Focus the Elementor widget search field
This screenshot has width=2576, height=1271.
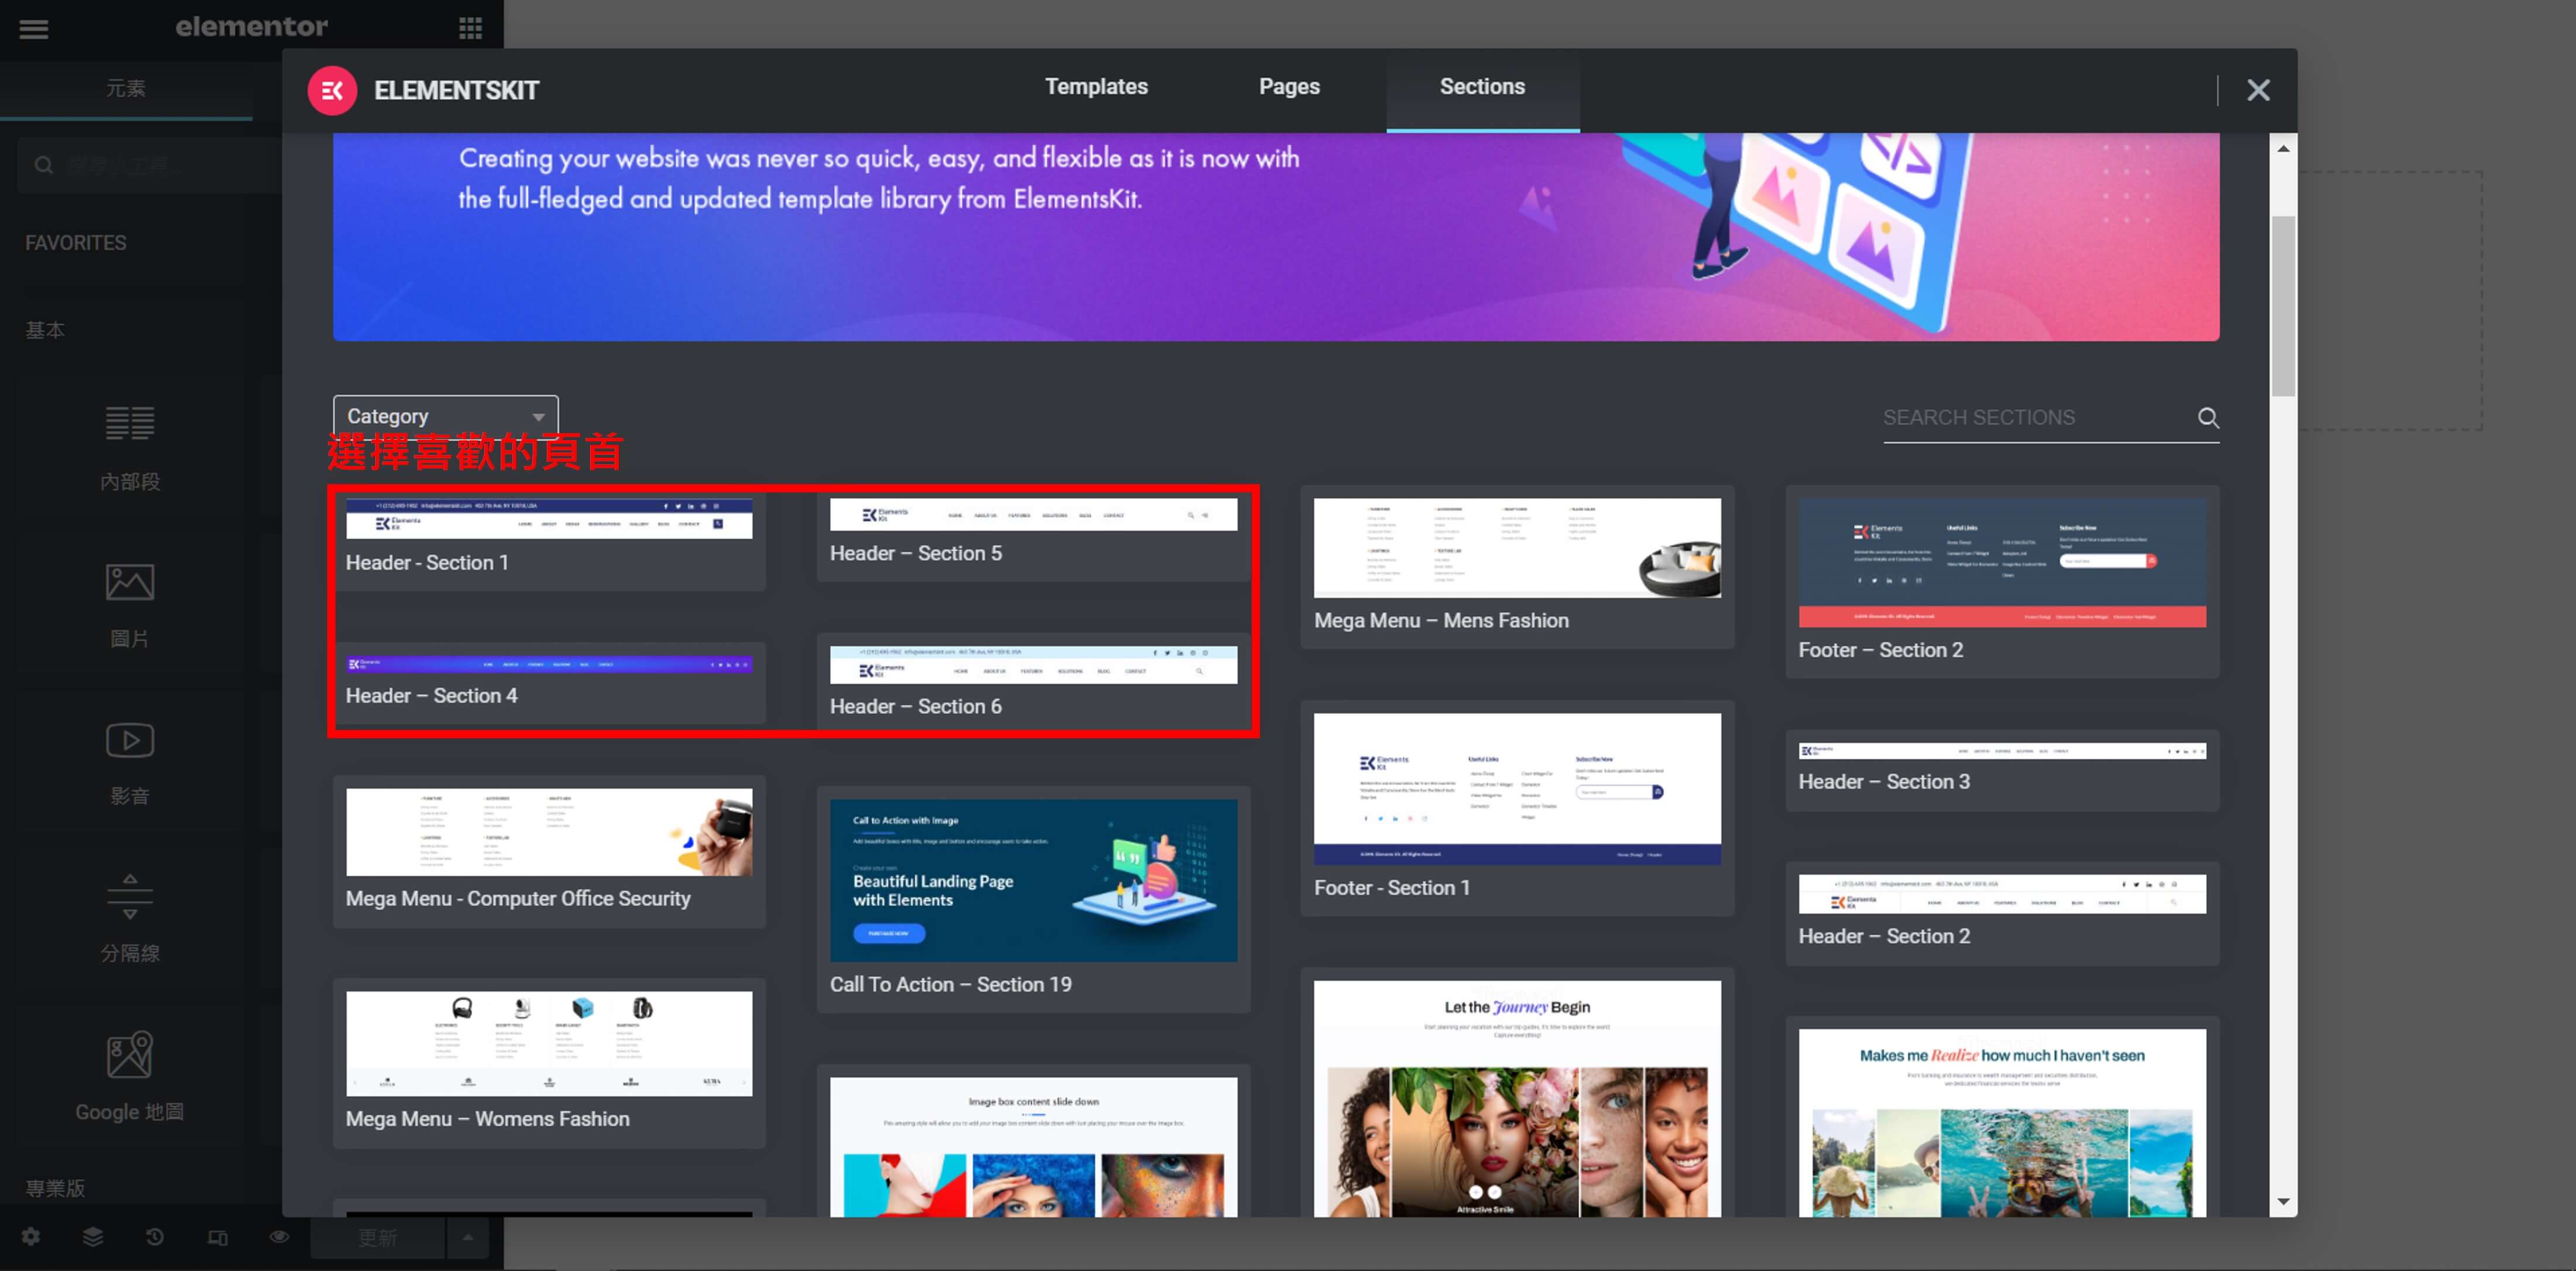click(150, 165)
